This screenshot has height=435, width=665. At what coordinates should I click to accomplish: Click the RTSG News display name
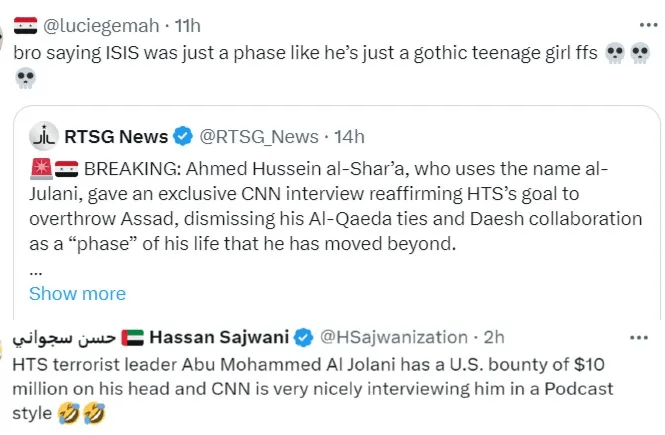[x=117, y=136]
